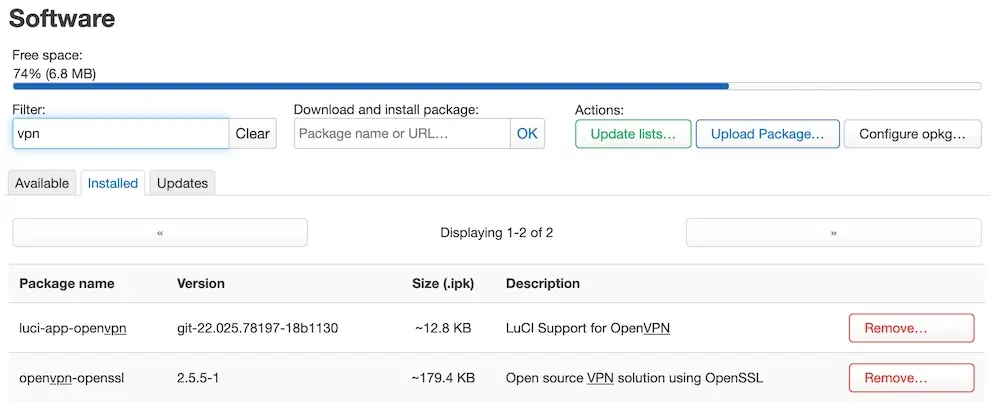
Task: Select the Installed tab
Action: (x=113, y=183)
